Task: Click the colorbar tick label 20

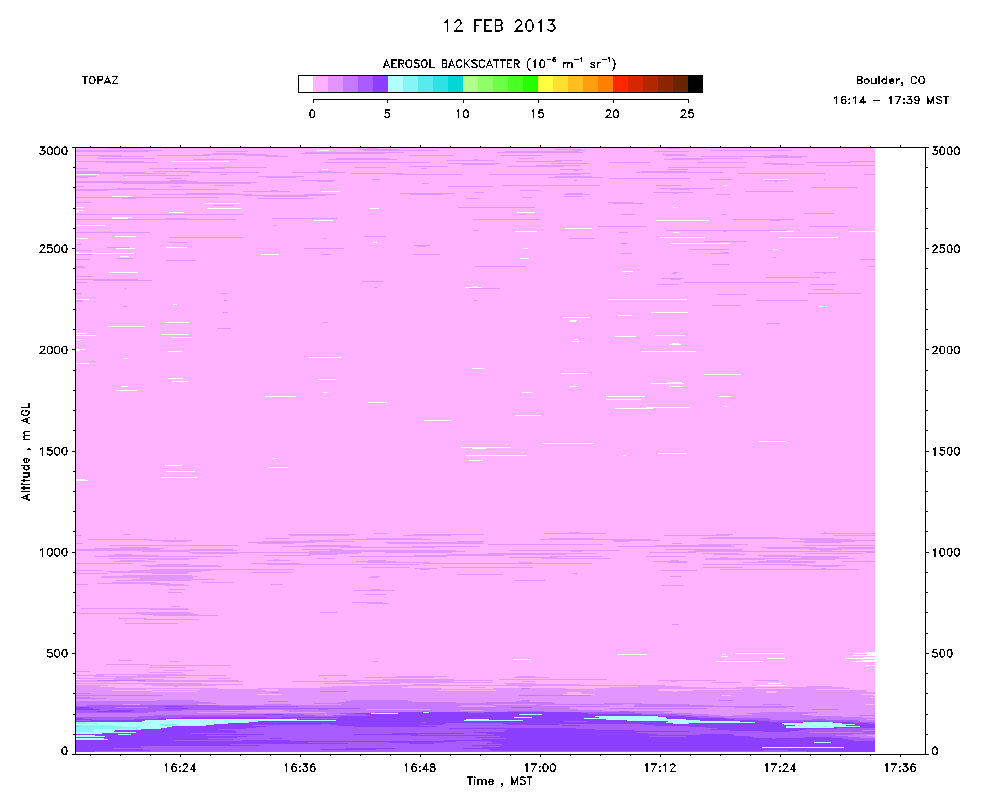Action: (x=612, y=114)
